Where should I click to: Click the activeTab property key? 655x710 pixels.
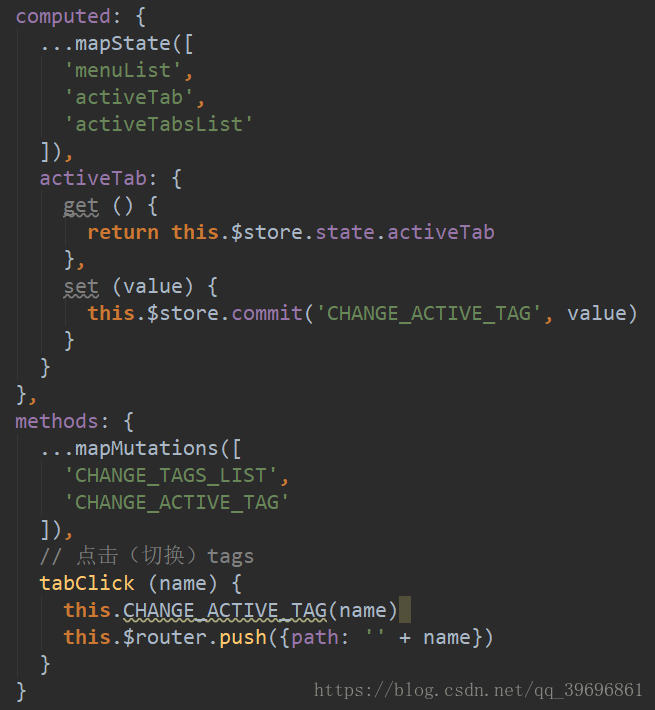93,178
